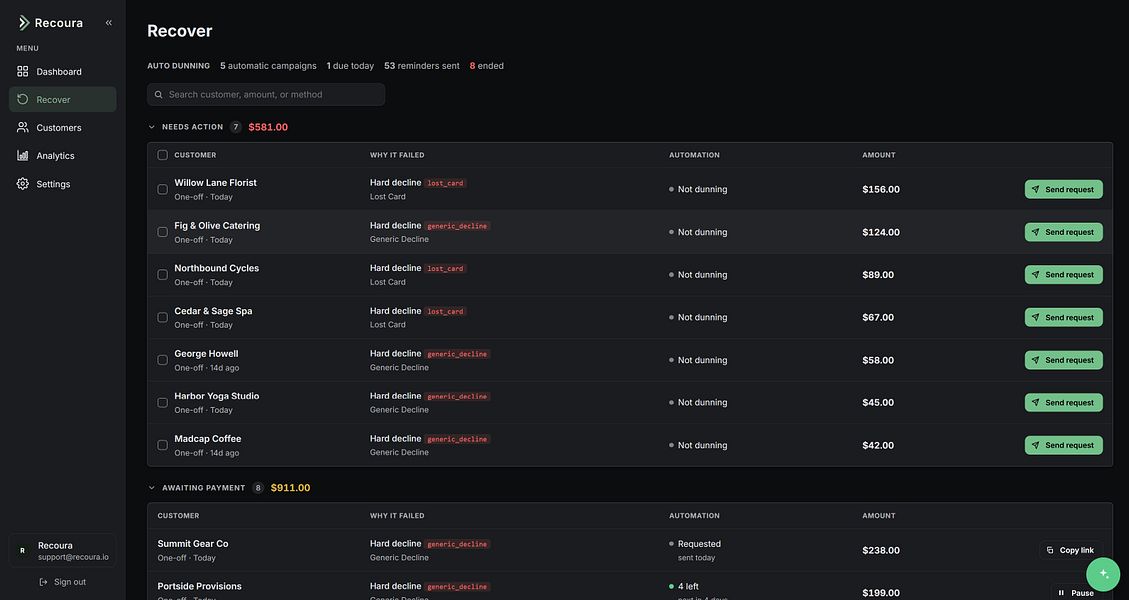
Task: Open the green sparkle assistant button
Action: click(1103, 574)
